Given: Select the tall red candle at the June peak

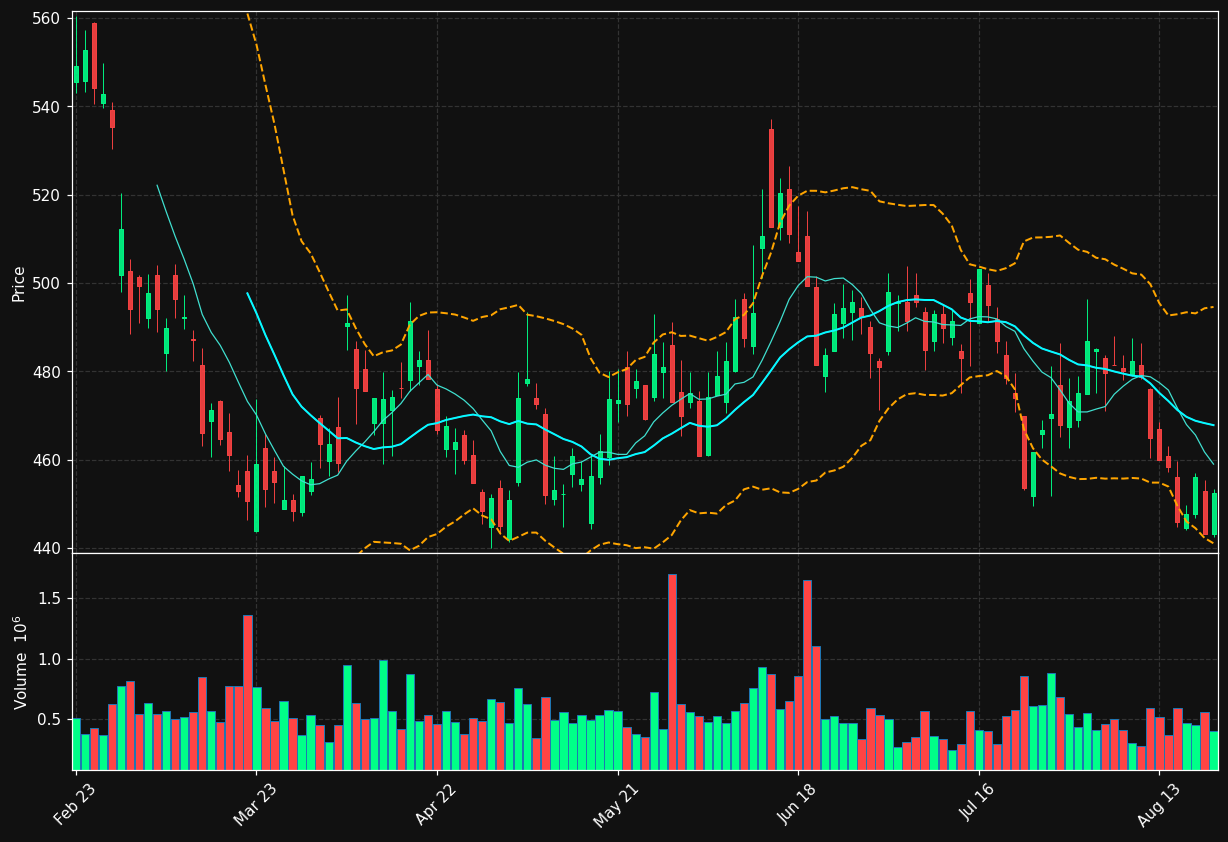Looking at the screenshot, I should [771, 178].
